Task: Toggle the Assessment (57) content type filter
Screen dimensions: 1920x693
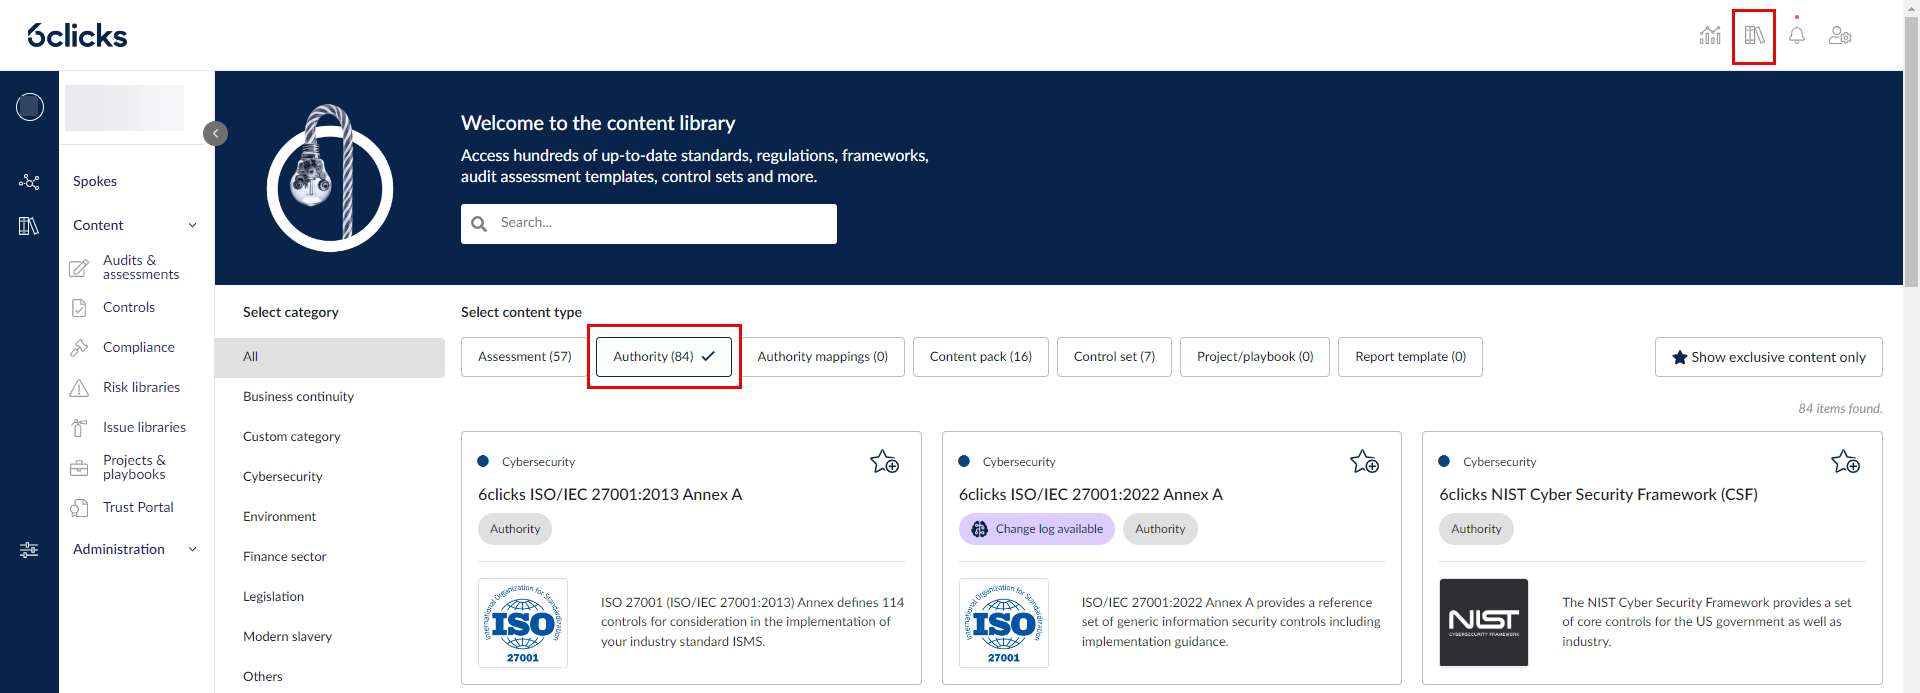Action: point(525,357)
